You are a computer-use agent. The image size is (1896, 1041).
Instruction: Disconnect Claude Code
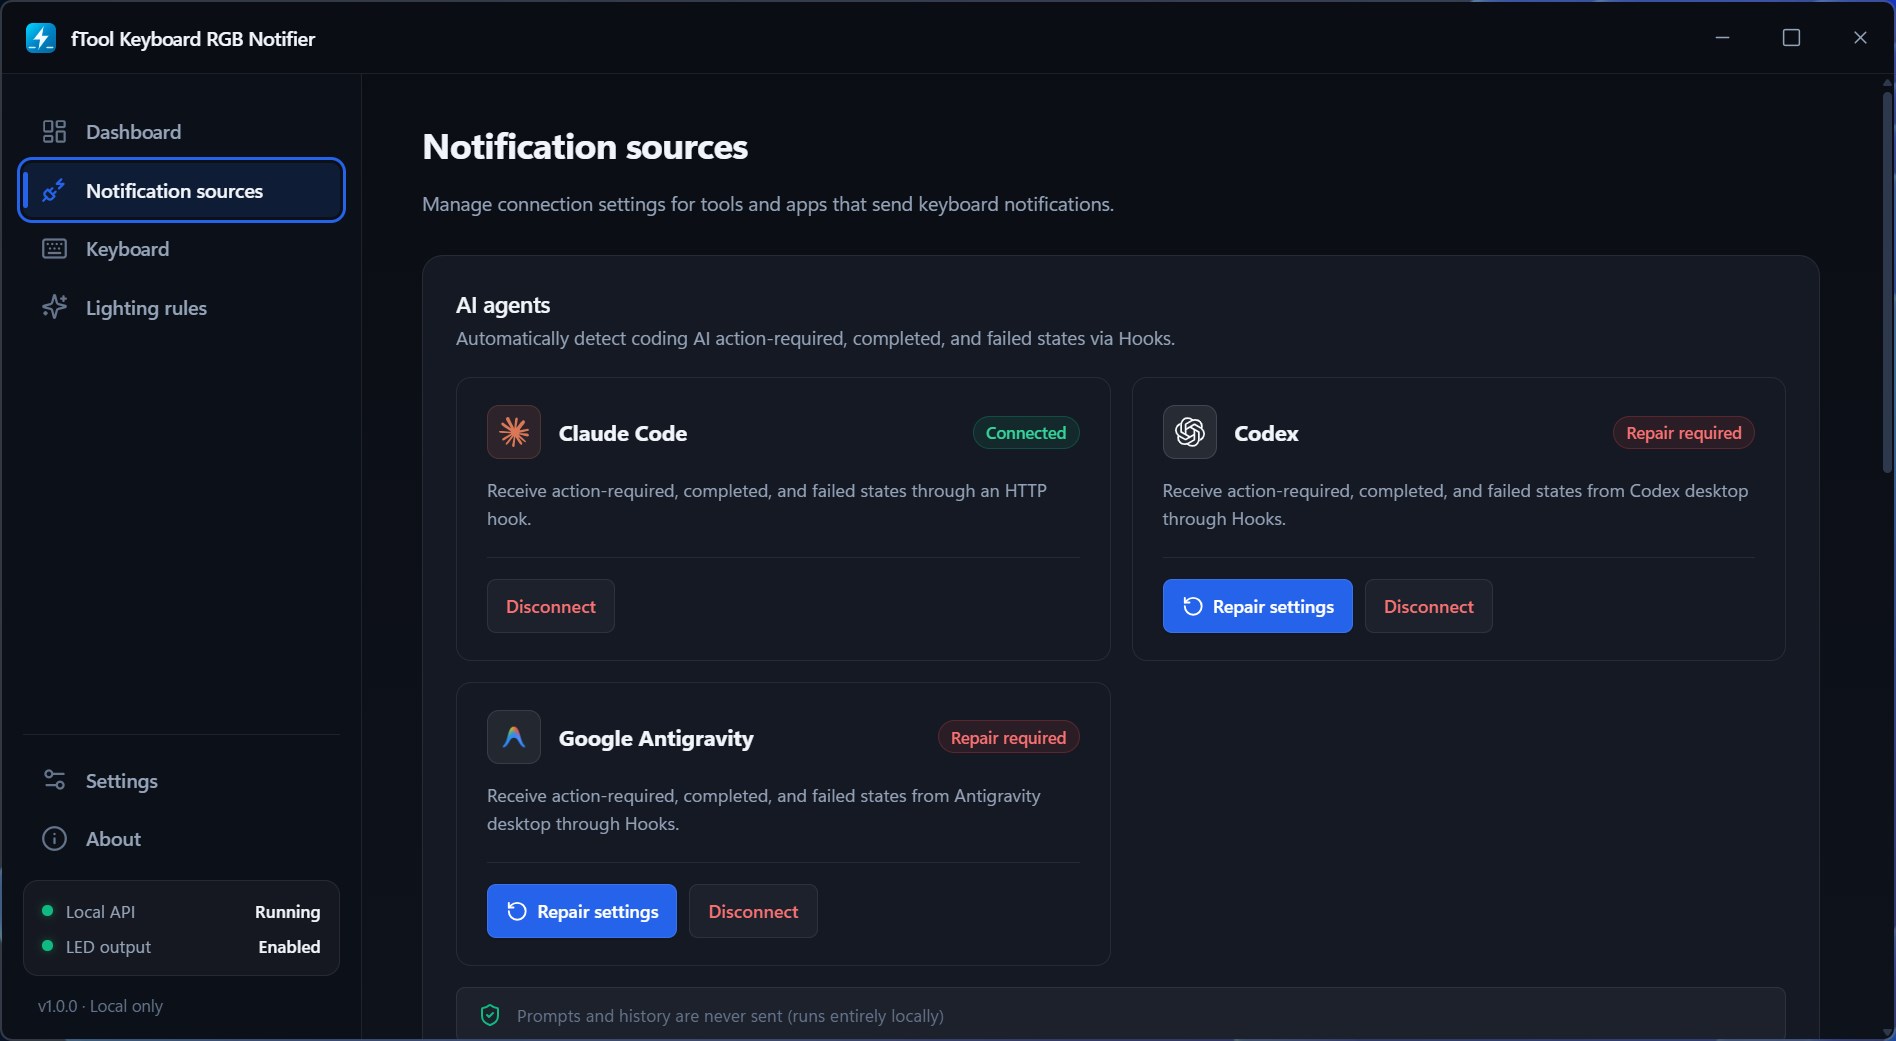pos(551,606)
